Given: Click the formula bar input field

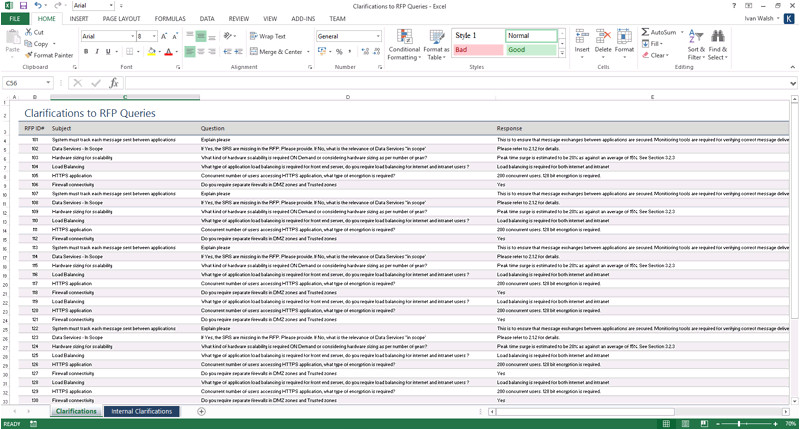Looking at the screenshot, I should pos(450,83).
